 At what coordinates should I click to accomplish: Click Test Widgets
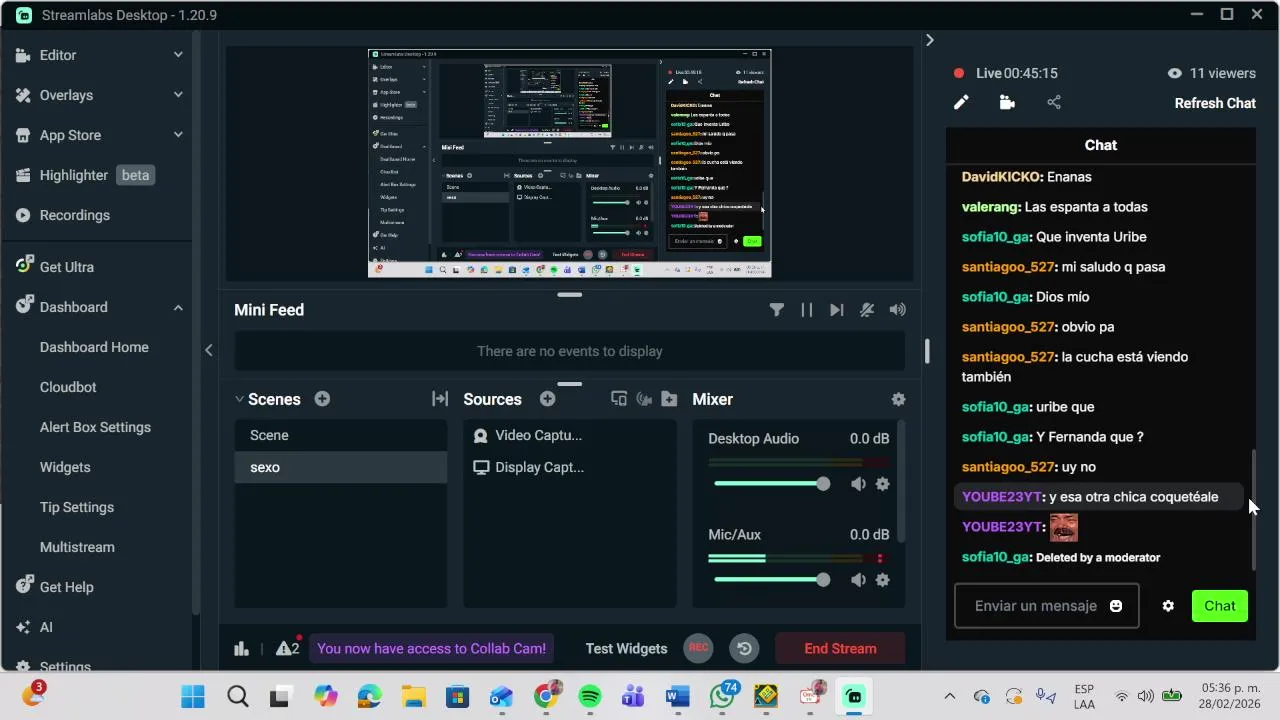pos(626,648)
